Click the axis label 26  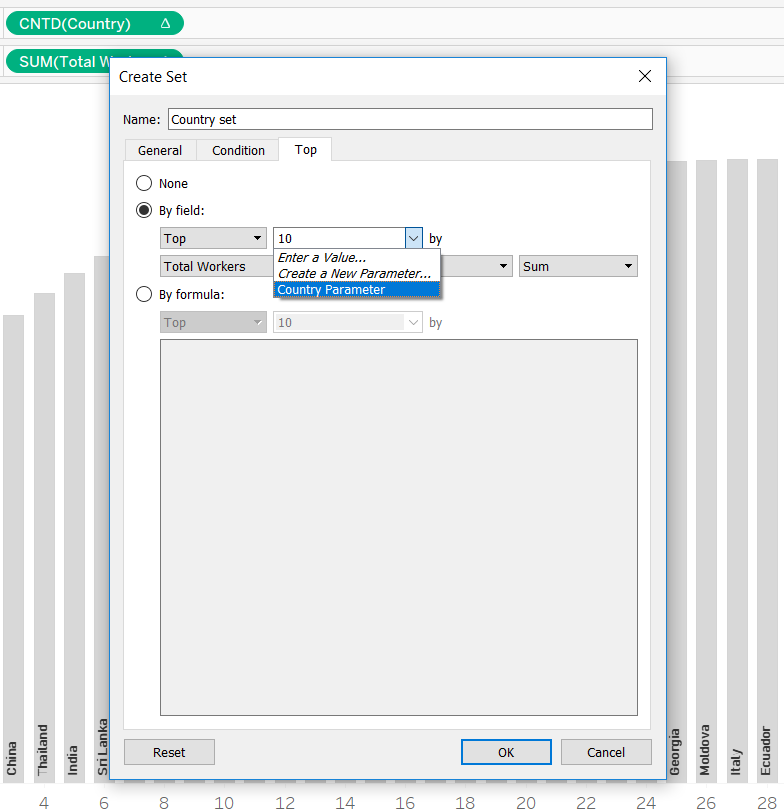[706, 802]
